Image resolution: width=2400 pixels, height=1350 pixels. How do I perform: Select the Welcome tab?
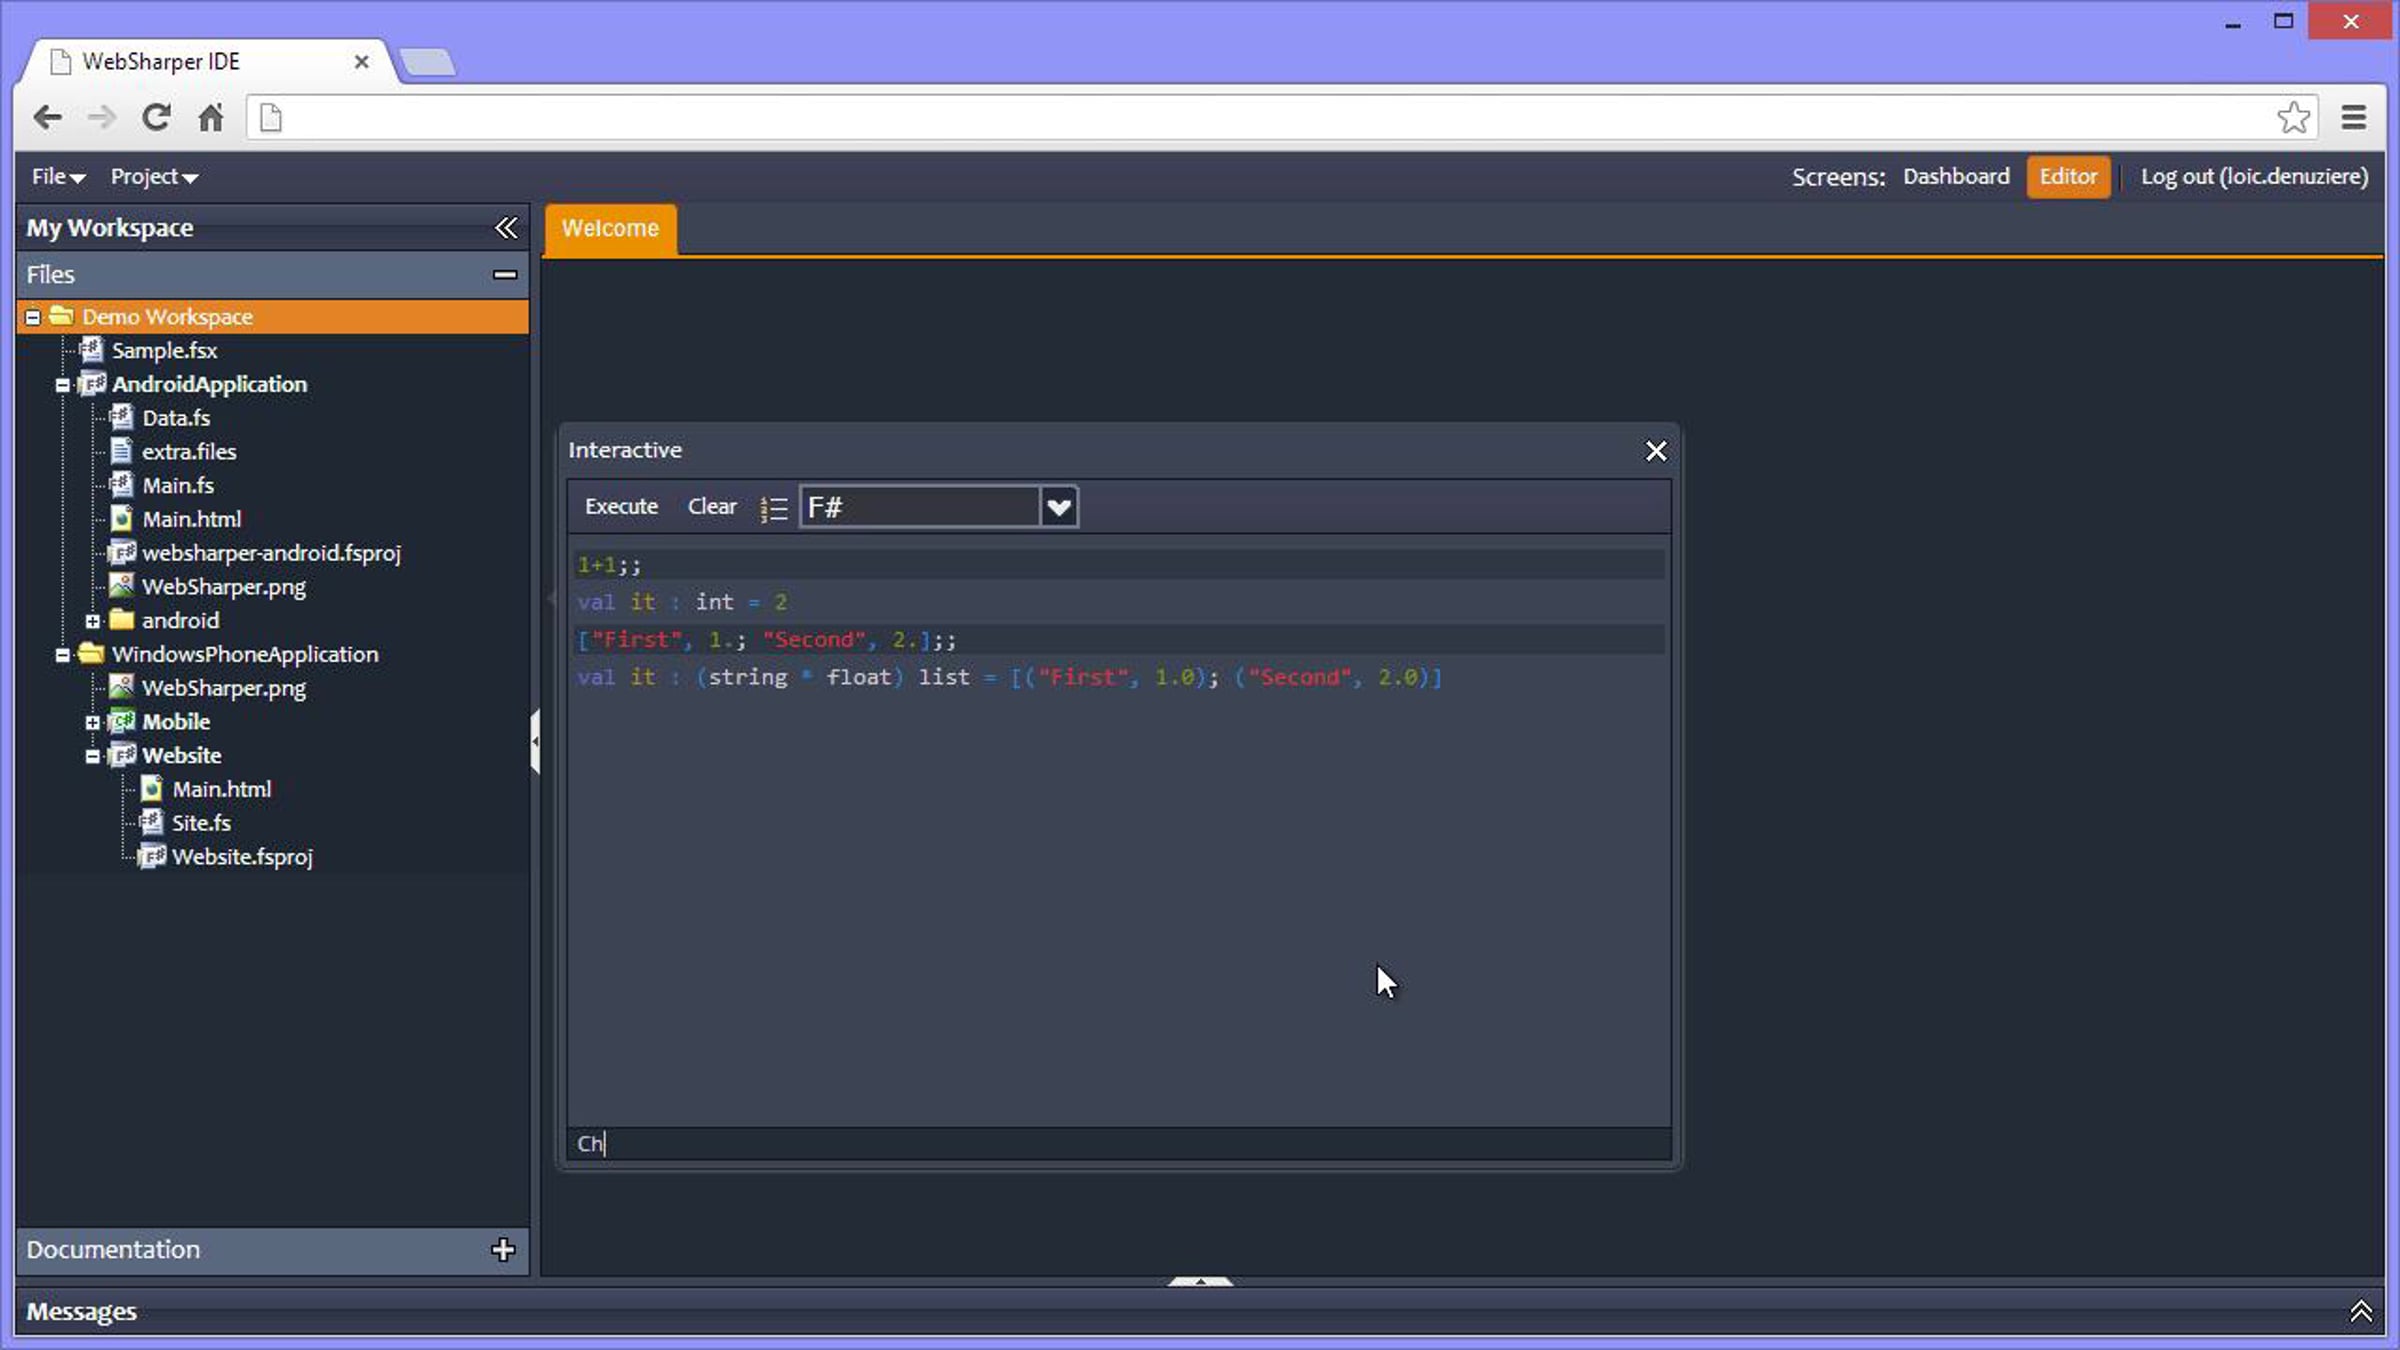pyautogui.click(x=610, y=229)
